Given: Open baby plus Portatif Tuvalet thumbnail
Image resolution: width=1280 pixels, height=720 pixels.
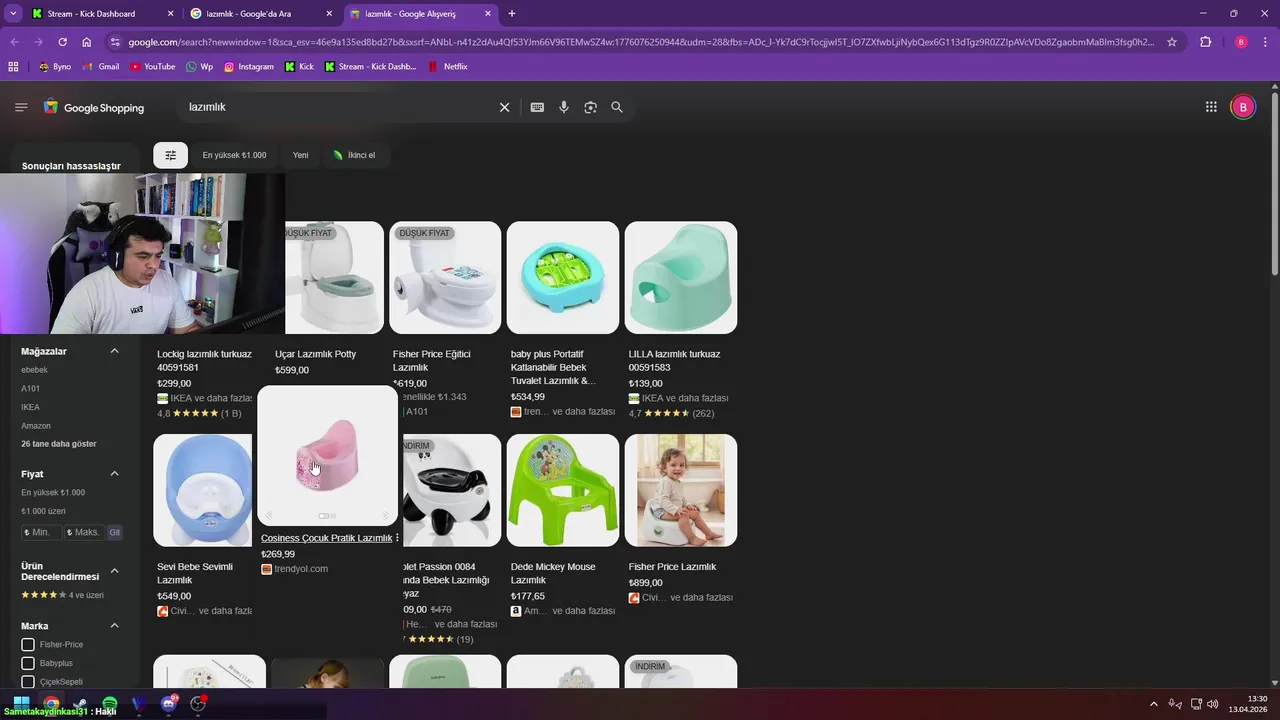Looking at the screenshot, I should tap(563, 277).
